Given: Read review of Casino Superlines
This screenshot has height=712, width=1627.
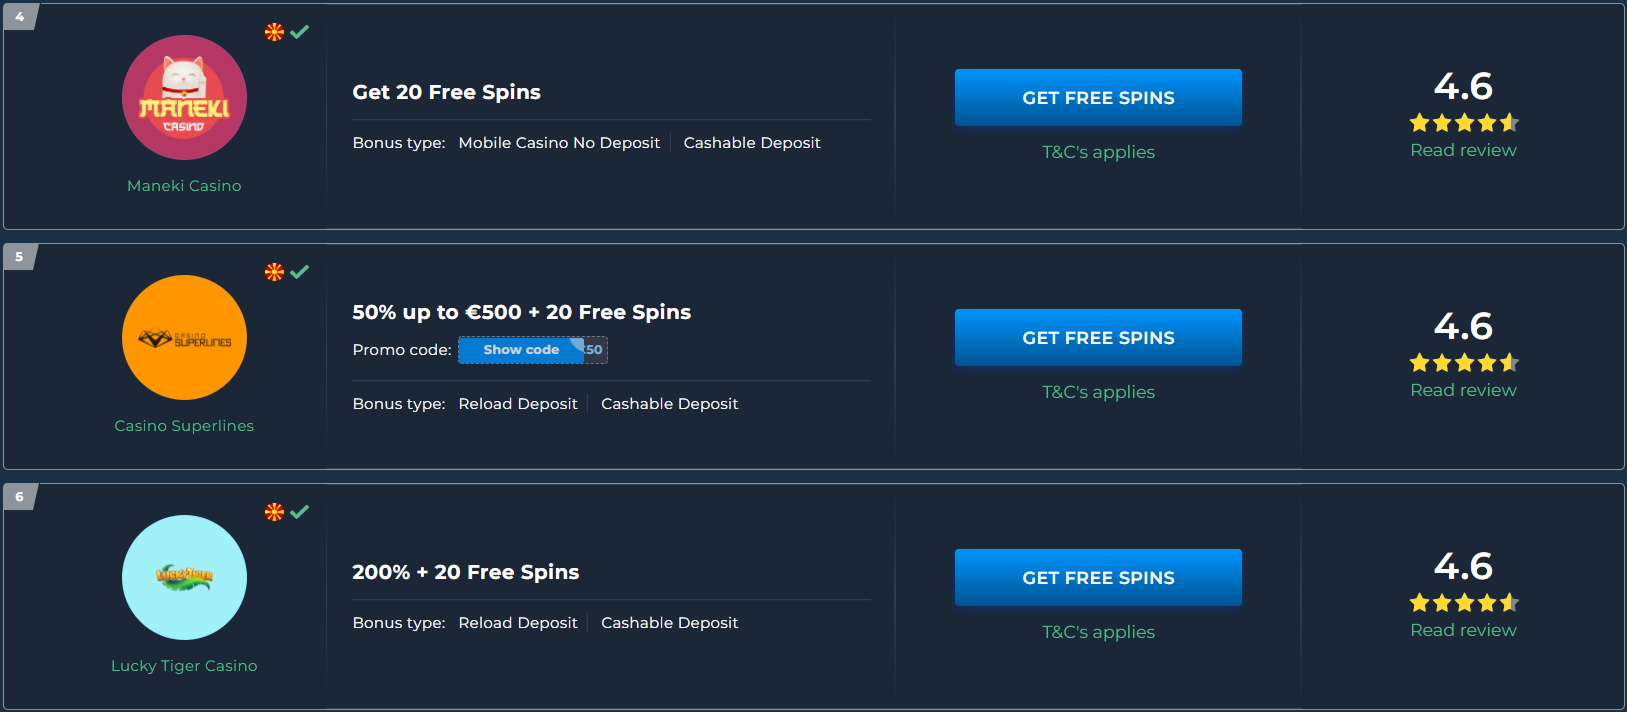Looking at the screenshot, I should click(x=1464, y=390).
